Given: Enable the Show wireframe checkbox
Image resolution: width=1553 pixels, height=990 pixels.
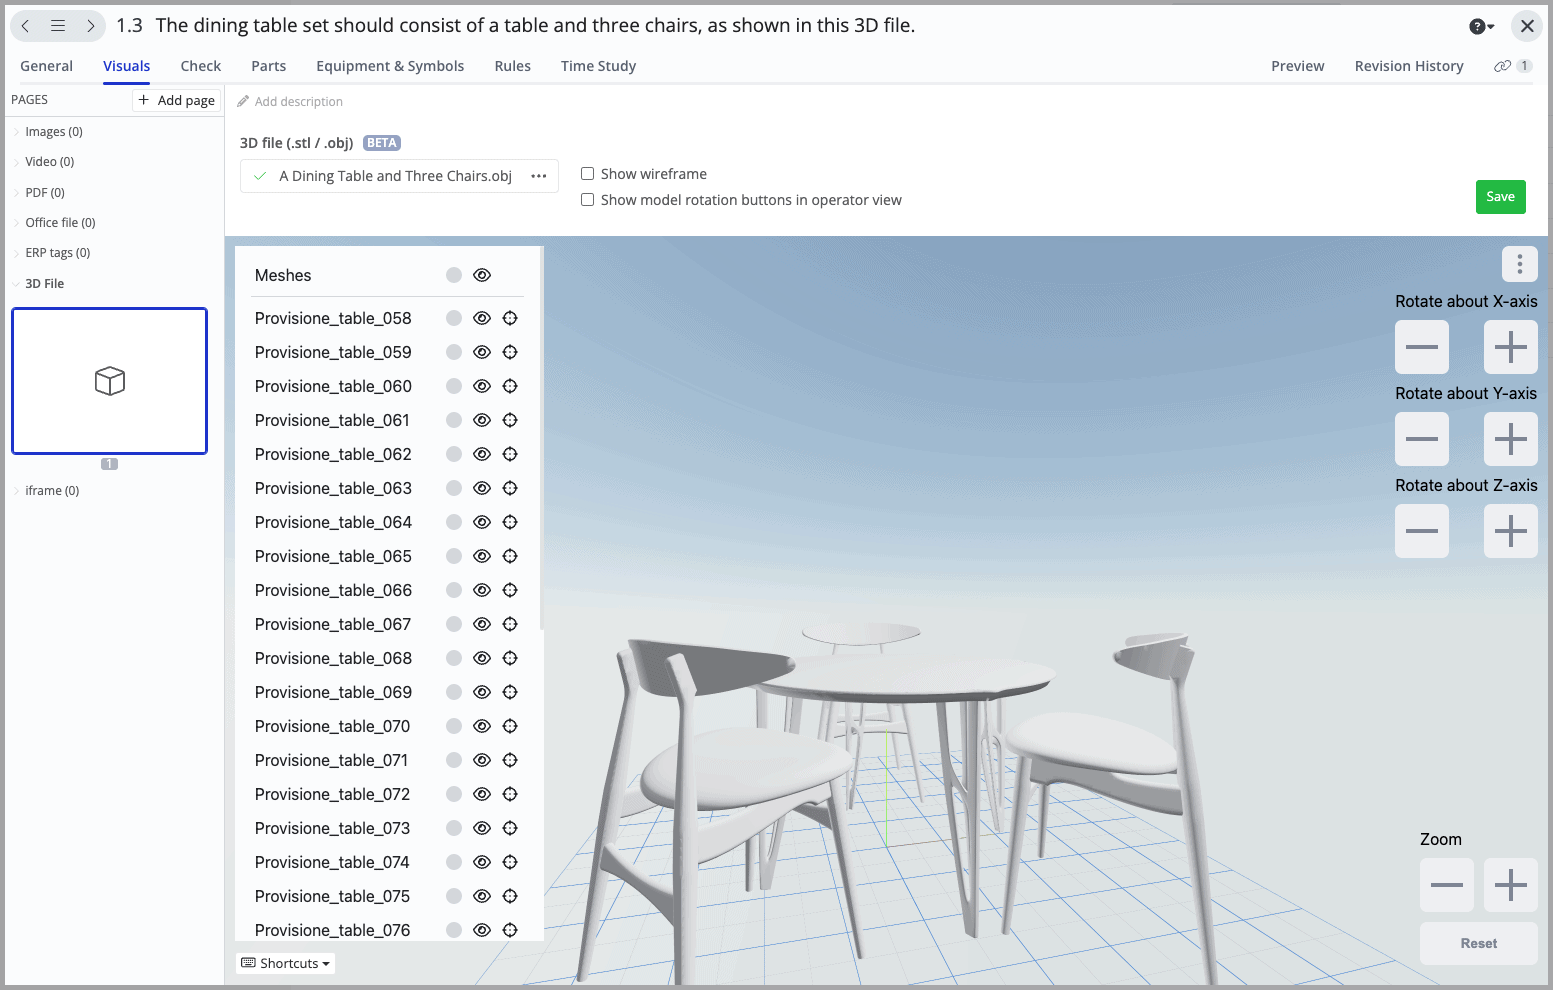Looking at the screenshot, I should 587,173.
